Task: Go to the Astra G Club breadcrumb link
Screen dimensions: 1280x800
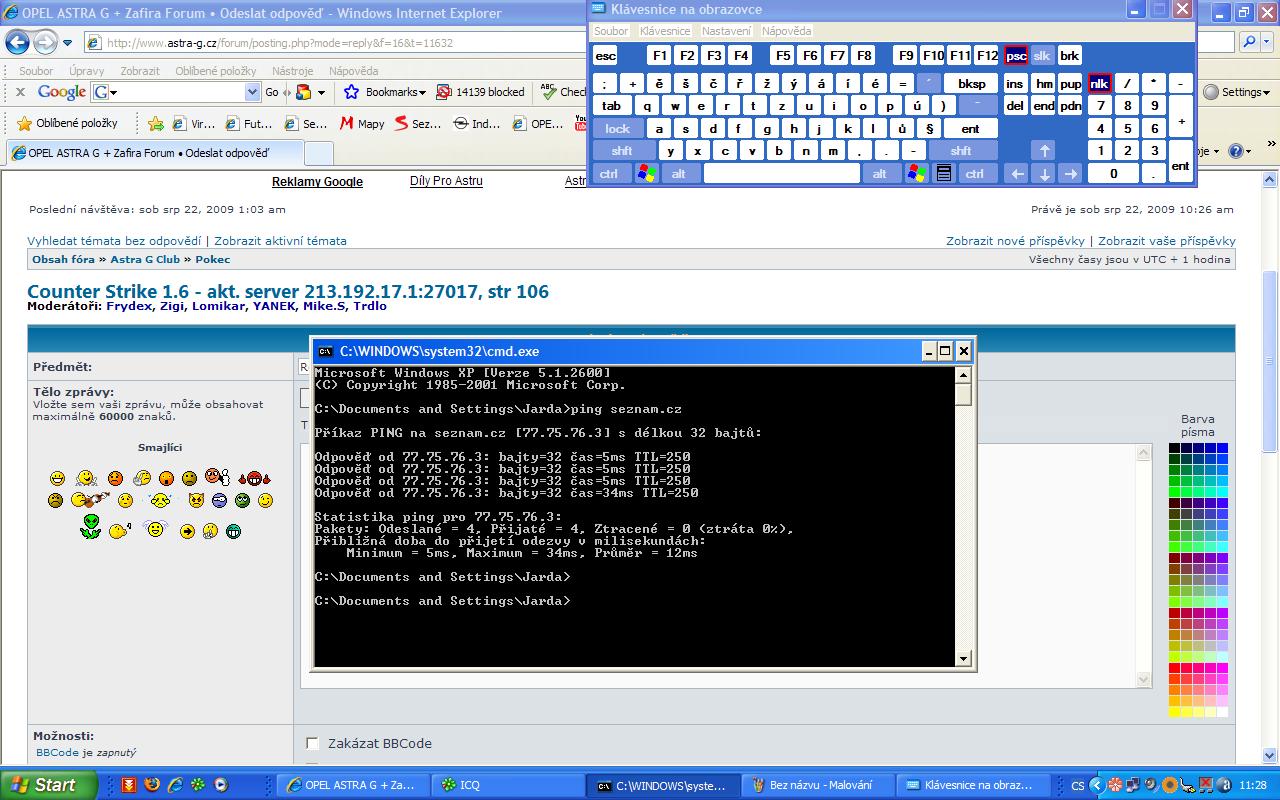Action: click(145, 259)
